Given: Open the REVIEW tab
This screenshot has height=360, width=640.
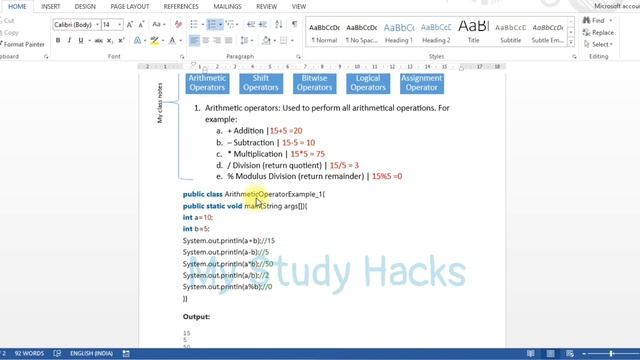Looking at the screenshot, I should point(267,7).
